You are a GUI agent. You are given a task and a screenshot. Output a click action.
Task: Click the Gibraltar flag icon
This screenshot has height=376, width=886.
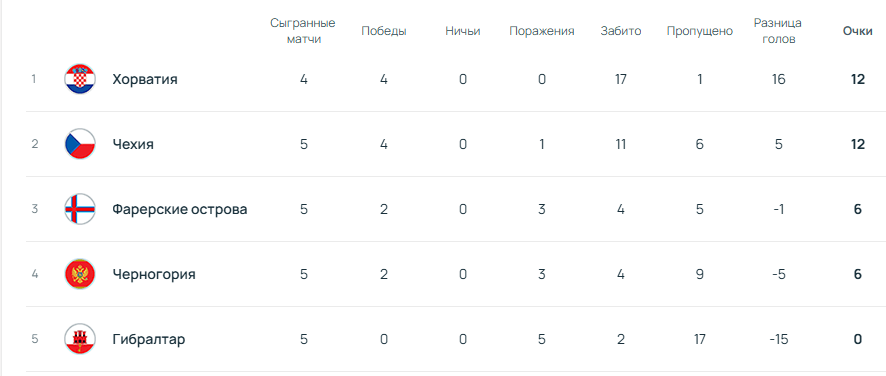pos(80,339)
